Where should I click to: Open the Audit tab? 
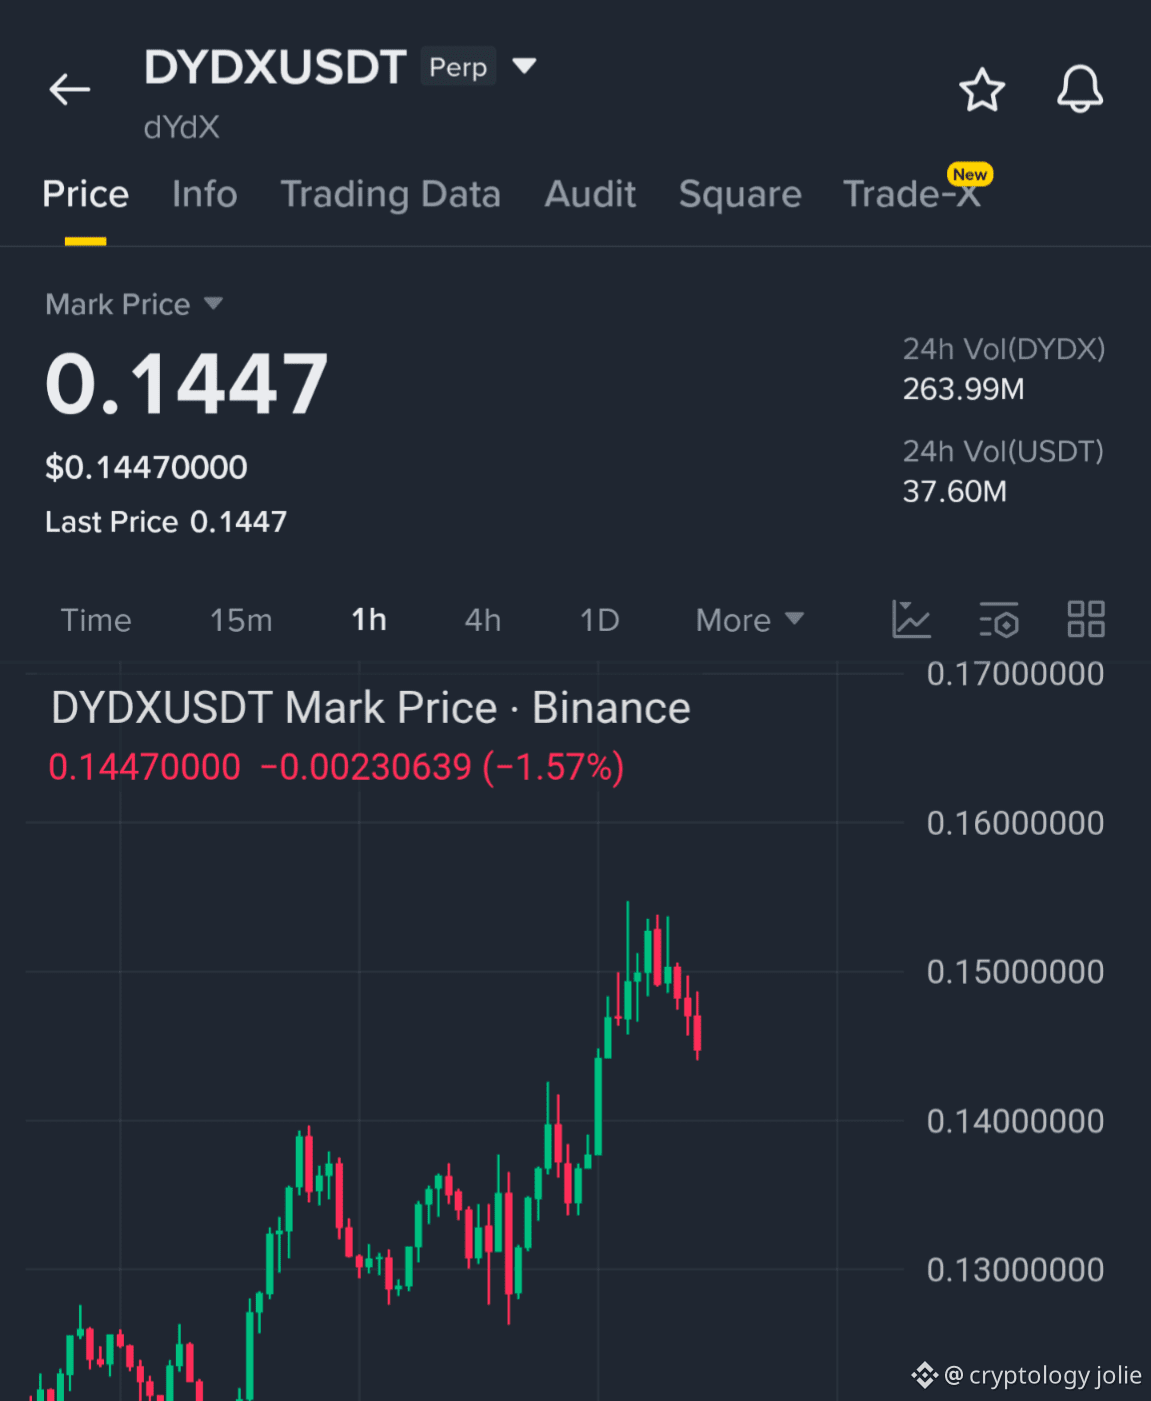pos(590,194)
